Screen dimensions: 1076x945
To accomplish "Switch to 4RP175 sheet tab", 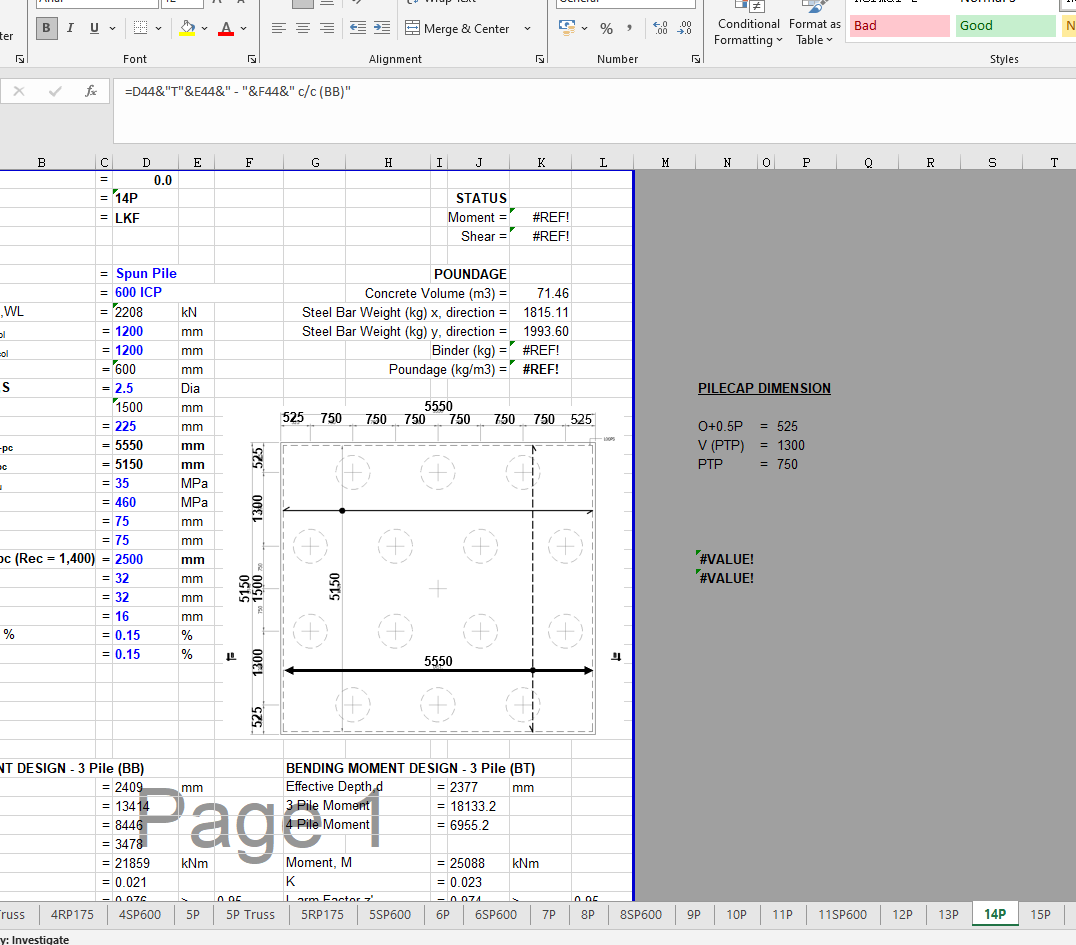I will (x=72, y=915).
